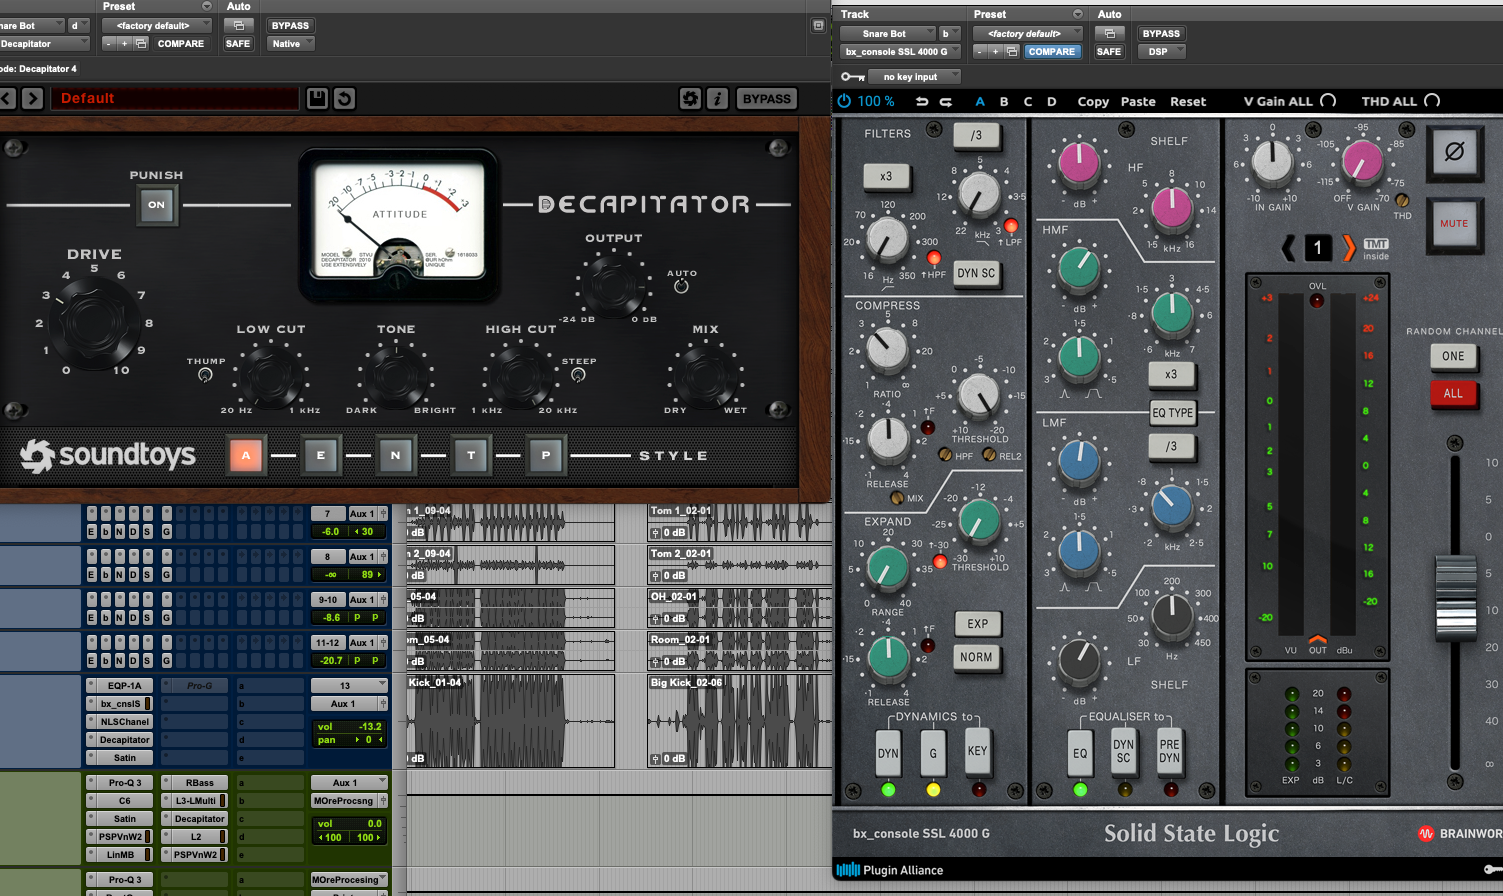Click Copy in the bx_console toolbar
The width and height of the screenshot is (1503, 896).
click(1093, 101)
